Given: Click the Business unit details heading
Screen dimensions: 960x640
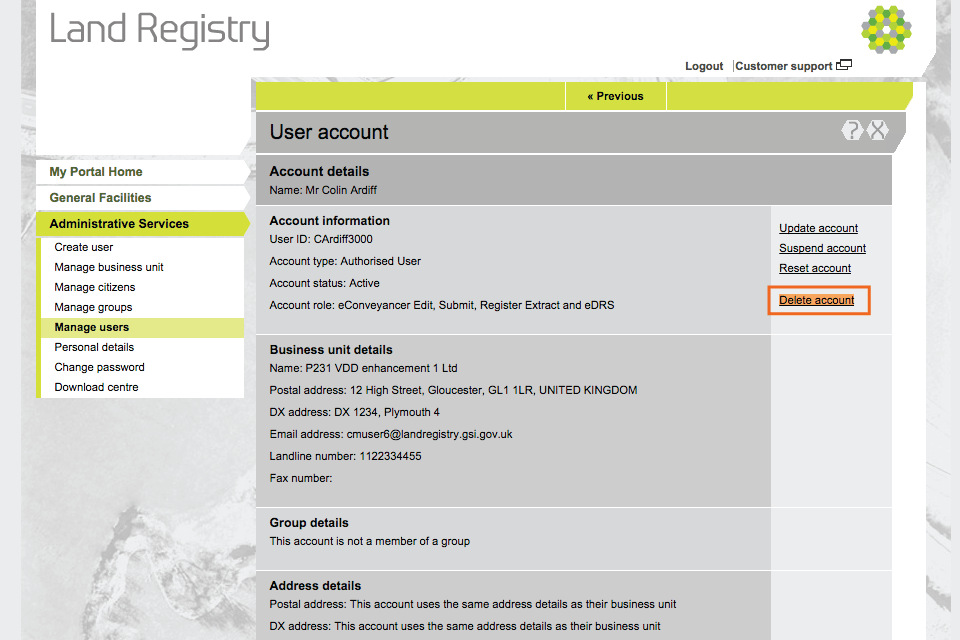Looking at the screenshot, I should [x=331, y=350].
